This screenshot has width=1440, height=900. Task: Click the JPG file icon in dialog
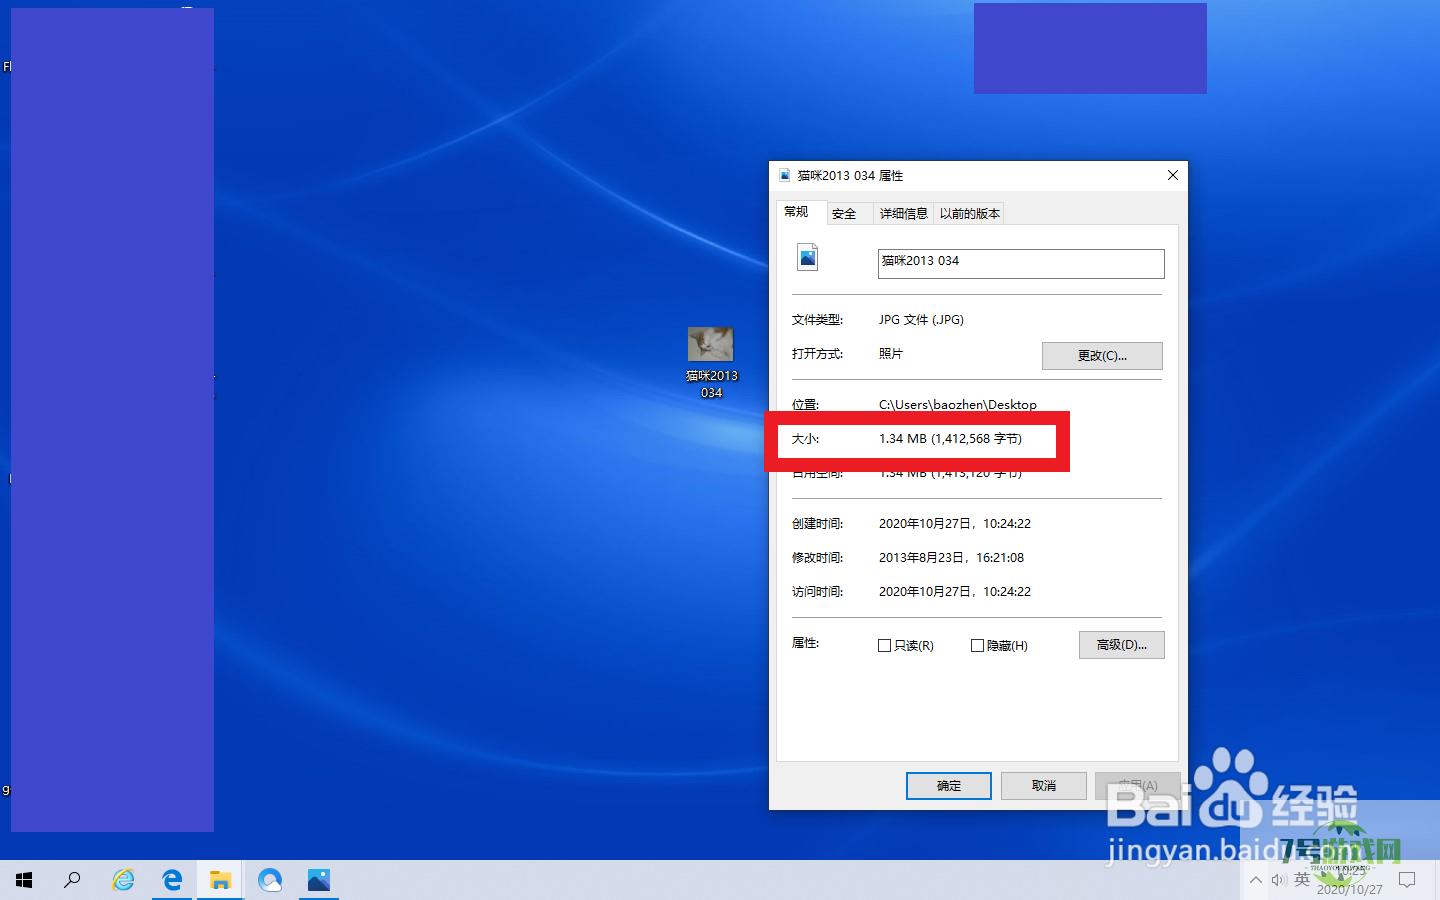click(807, 258)
